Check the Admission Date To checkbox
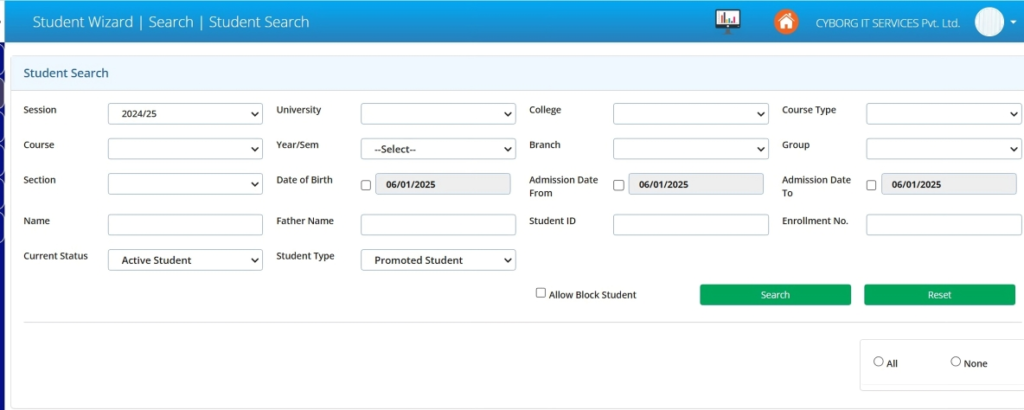Image resolution: width=1024 pixels, height=410 pixels. coord(871,185)
